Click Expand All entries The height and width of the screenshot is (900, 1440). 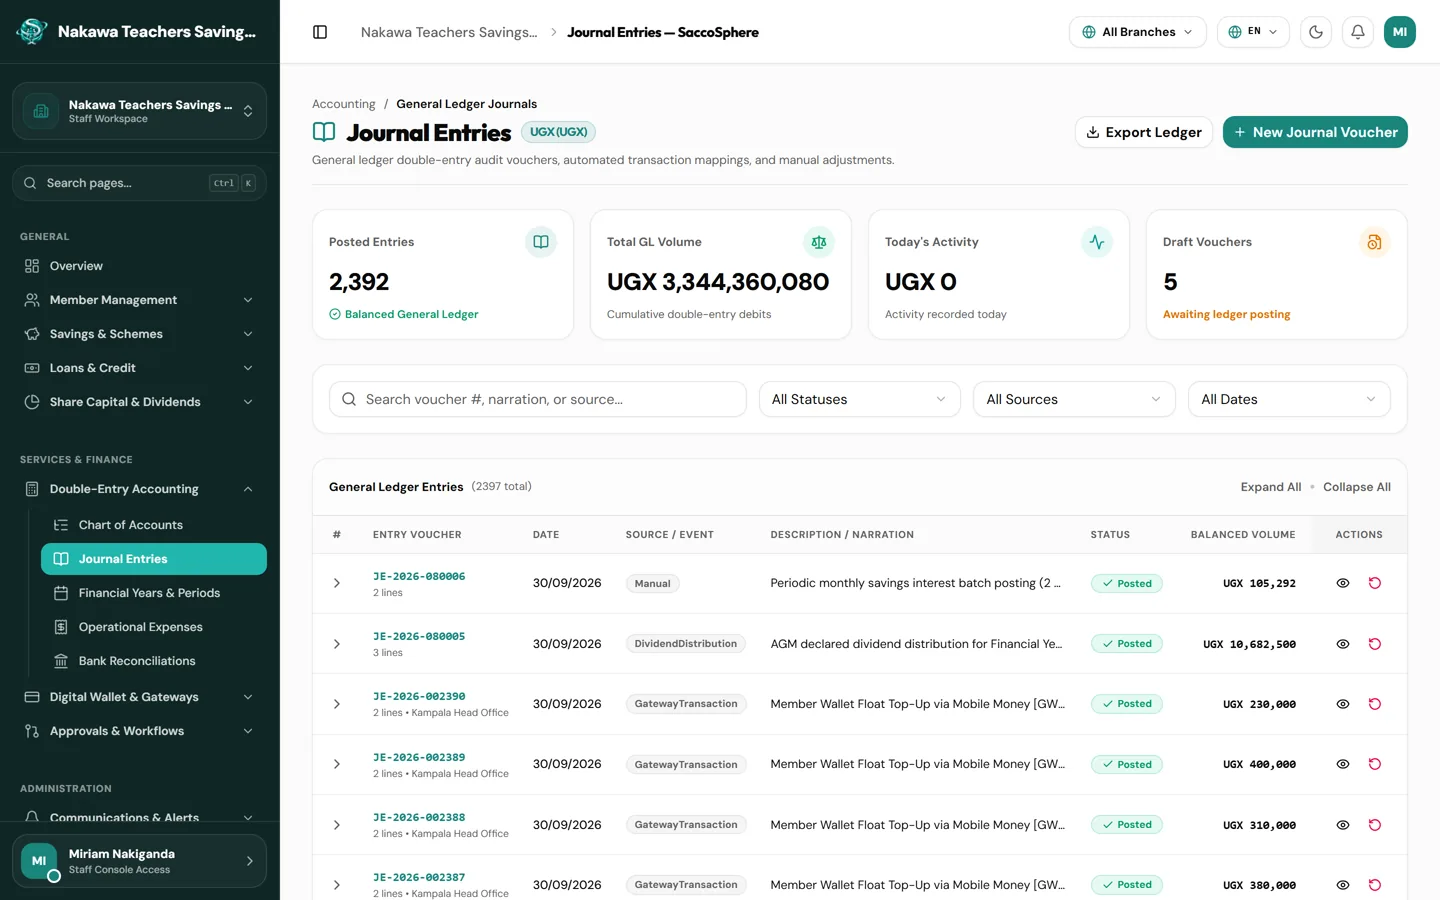[x=1271, y=487]
